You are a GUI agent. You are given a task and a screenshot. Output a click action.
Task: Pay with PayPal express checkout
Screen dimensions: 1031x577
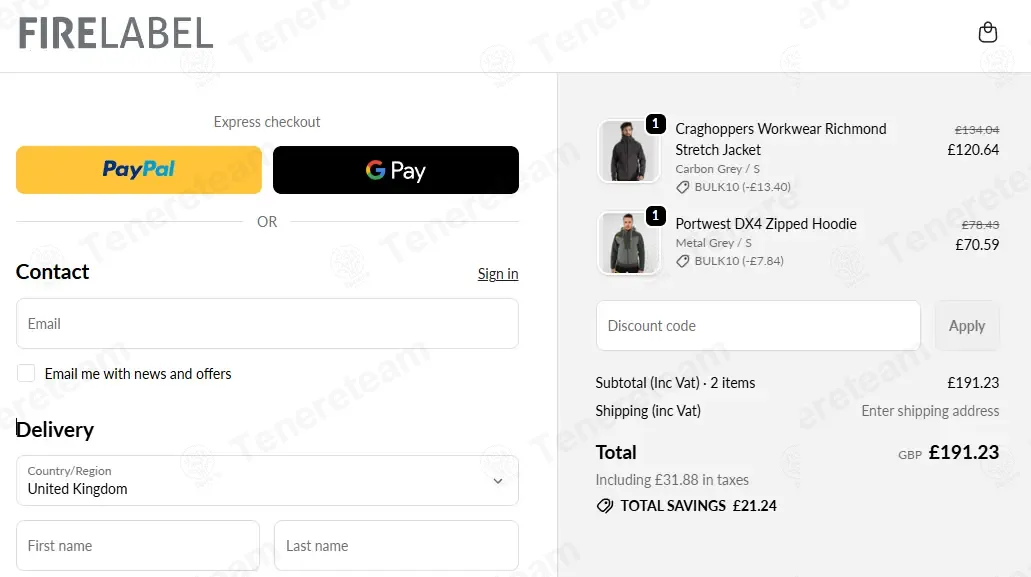[139, 170]
